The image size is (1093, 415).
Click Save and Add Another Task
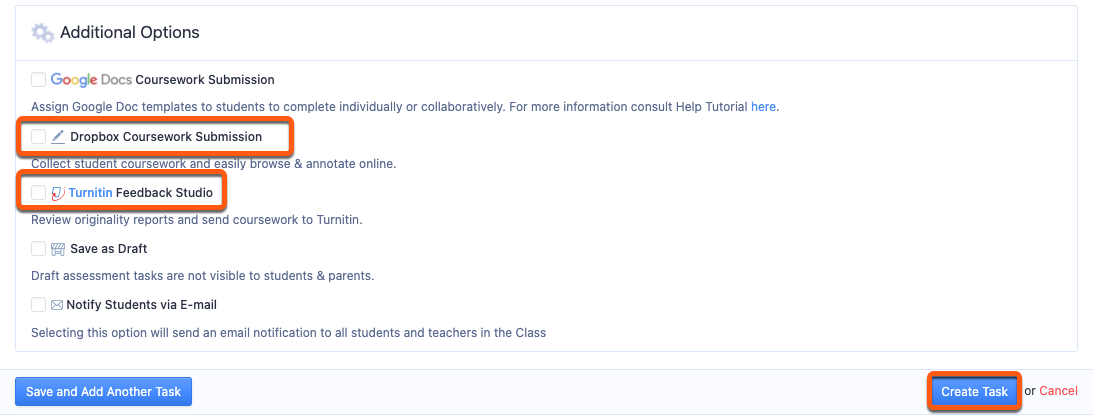(x=103, y=392)
